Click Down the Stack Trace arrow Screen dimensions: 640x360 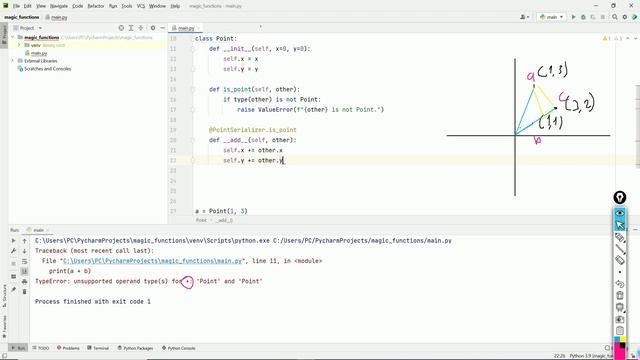click(x=24, y=251)
